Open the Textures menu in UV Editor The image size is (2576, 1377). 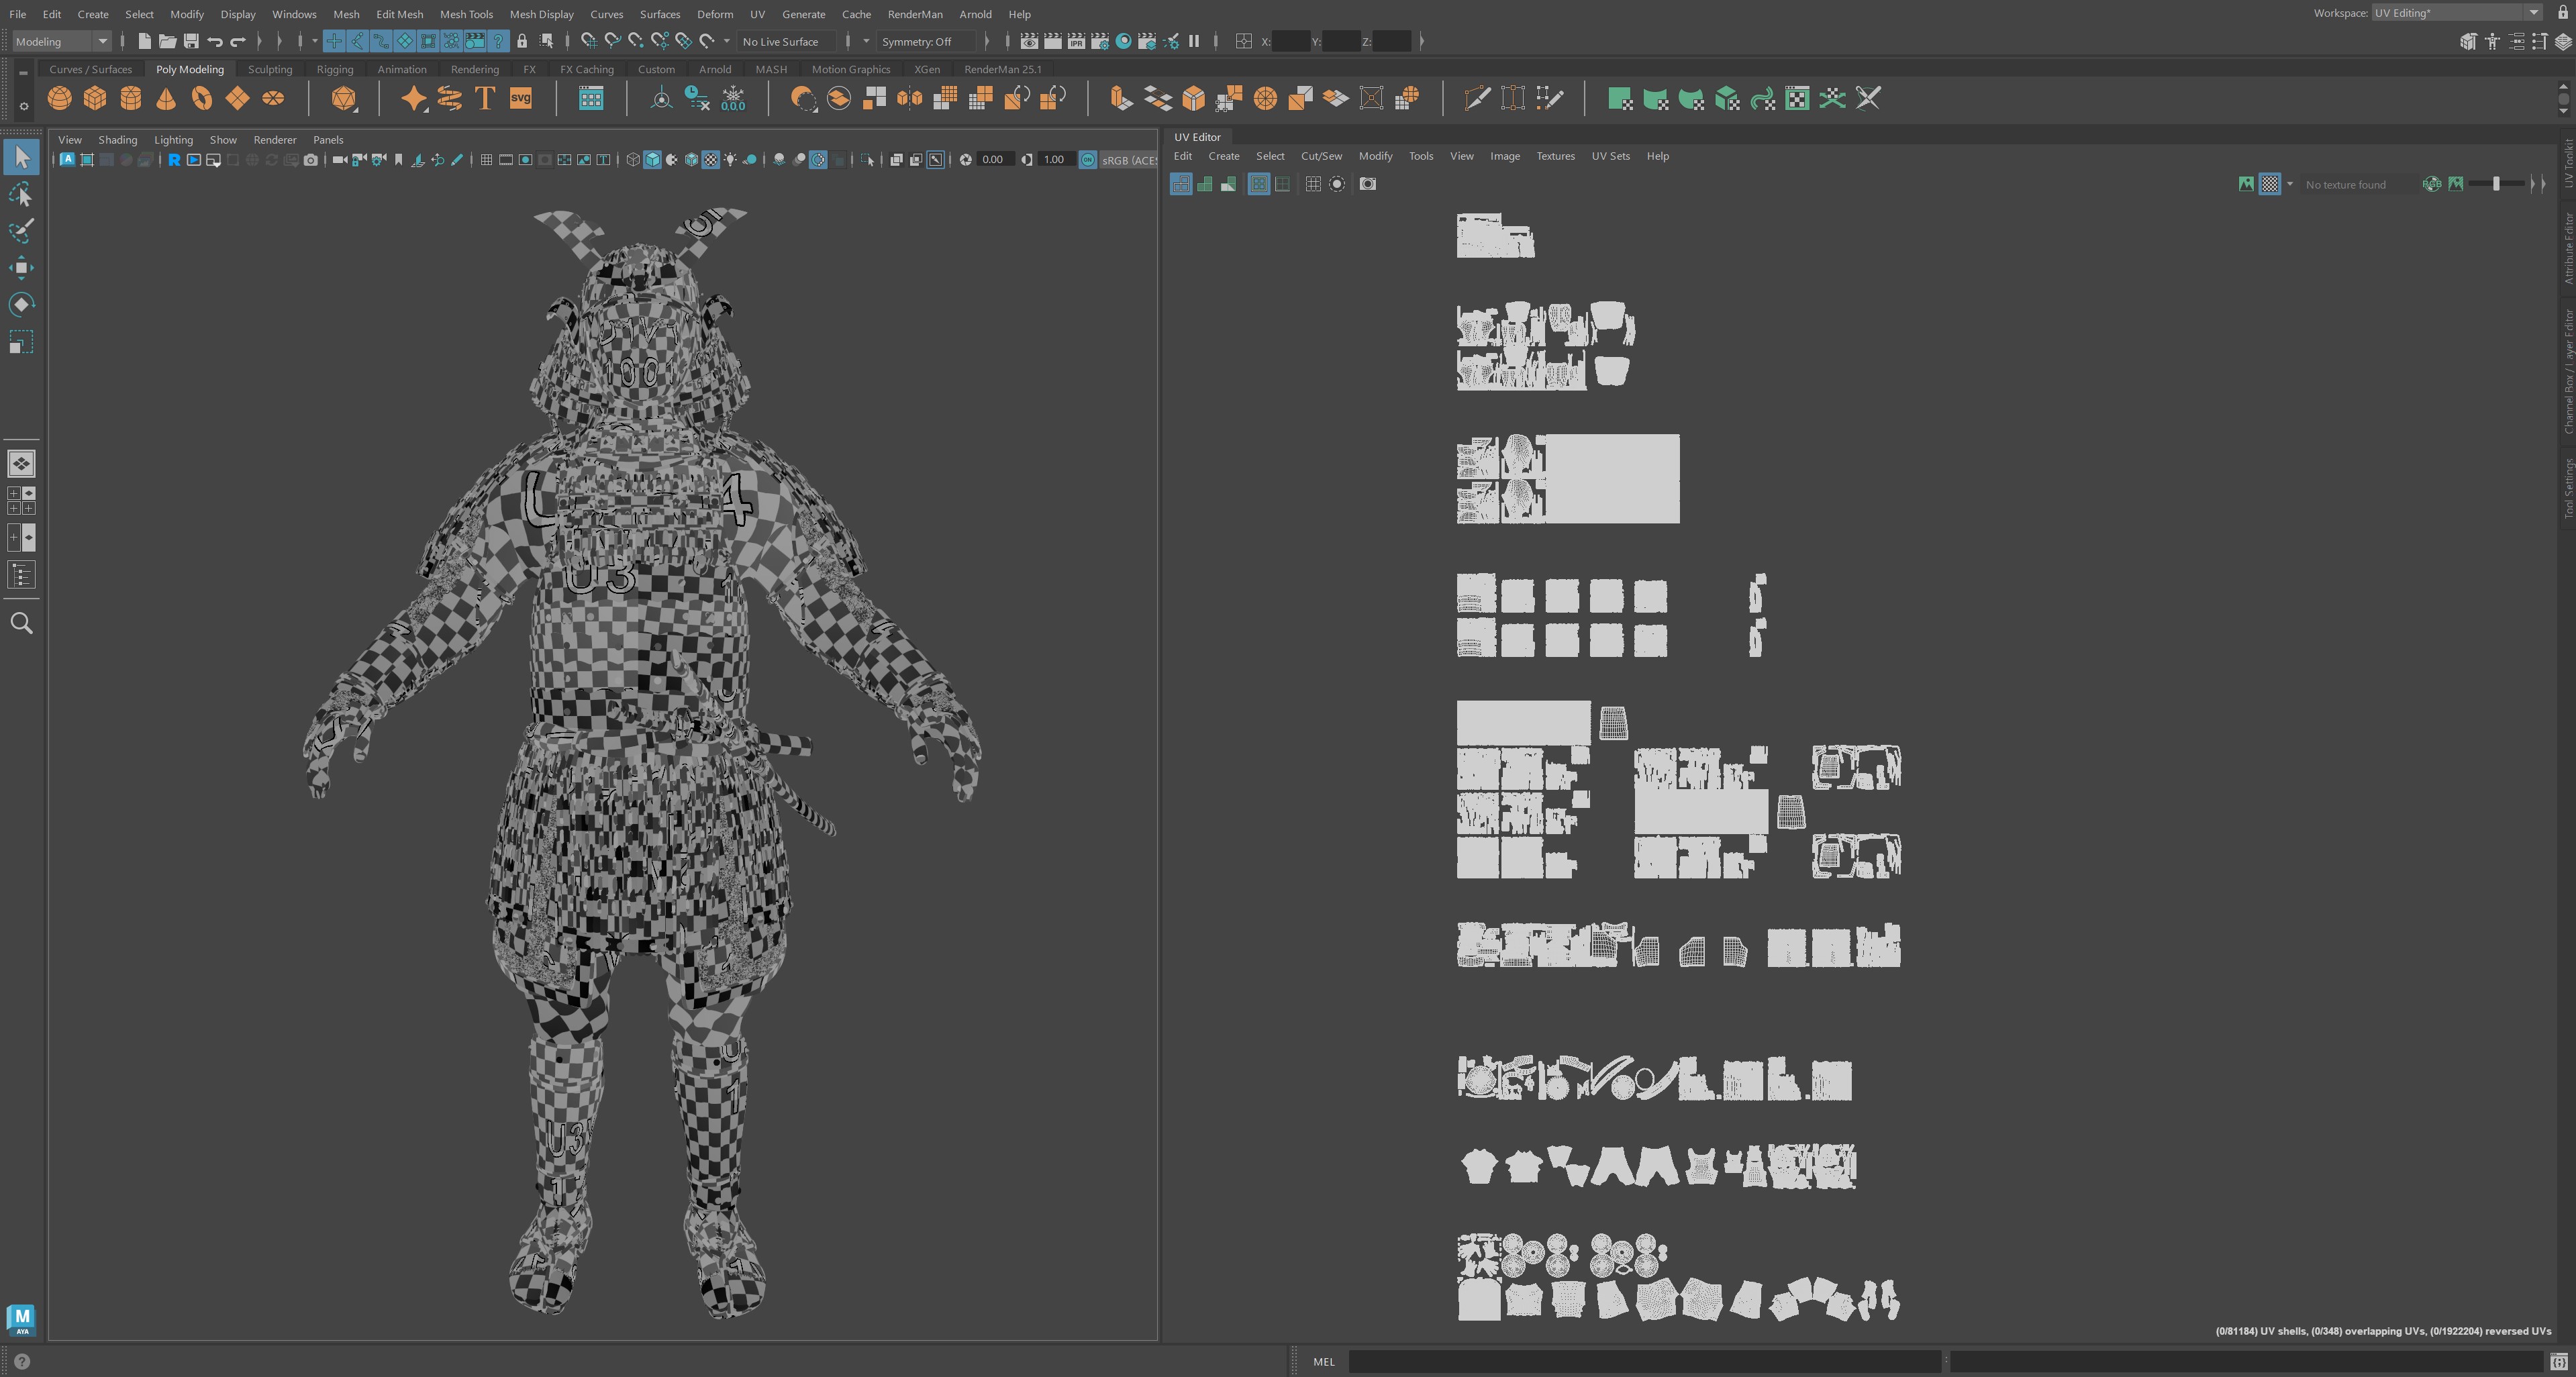tap(1556, 156)
